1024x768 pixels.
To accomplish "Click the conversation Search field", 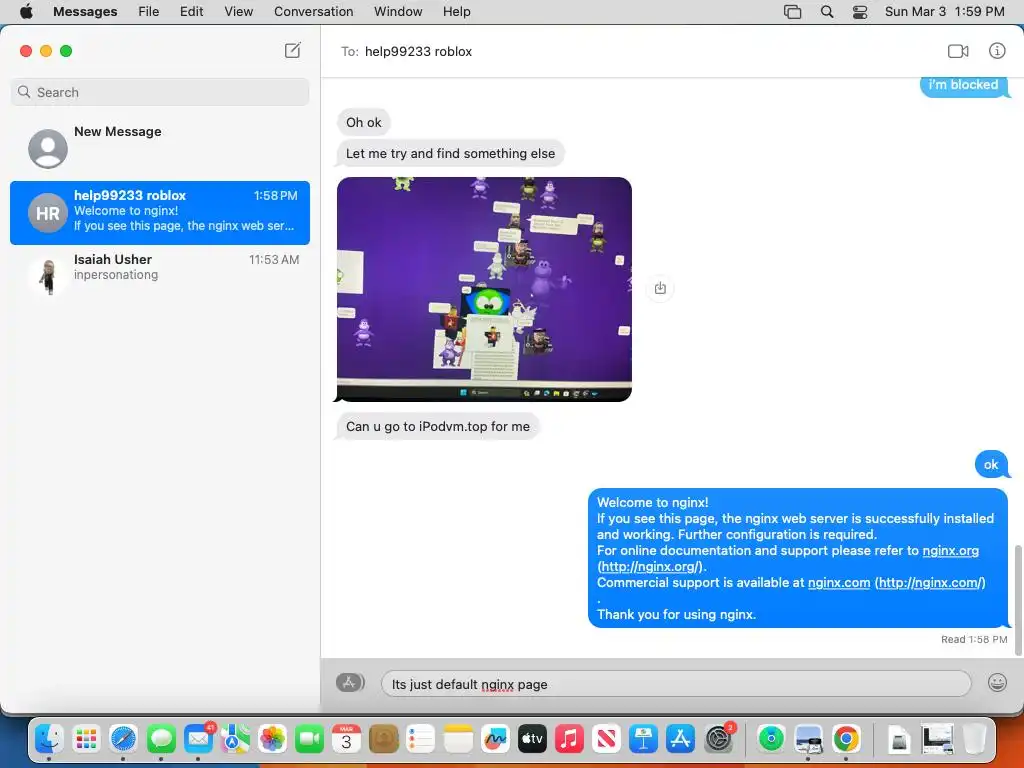I will [159, 92].
